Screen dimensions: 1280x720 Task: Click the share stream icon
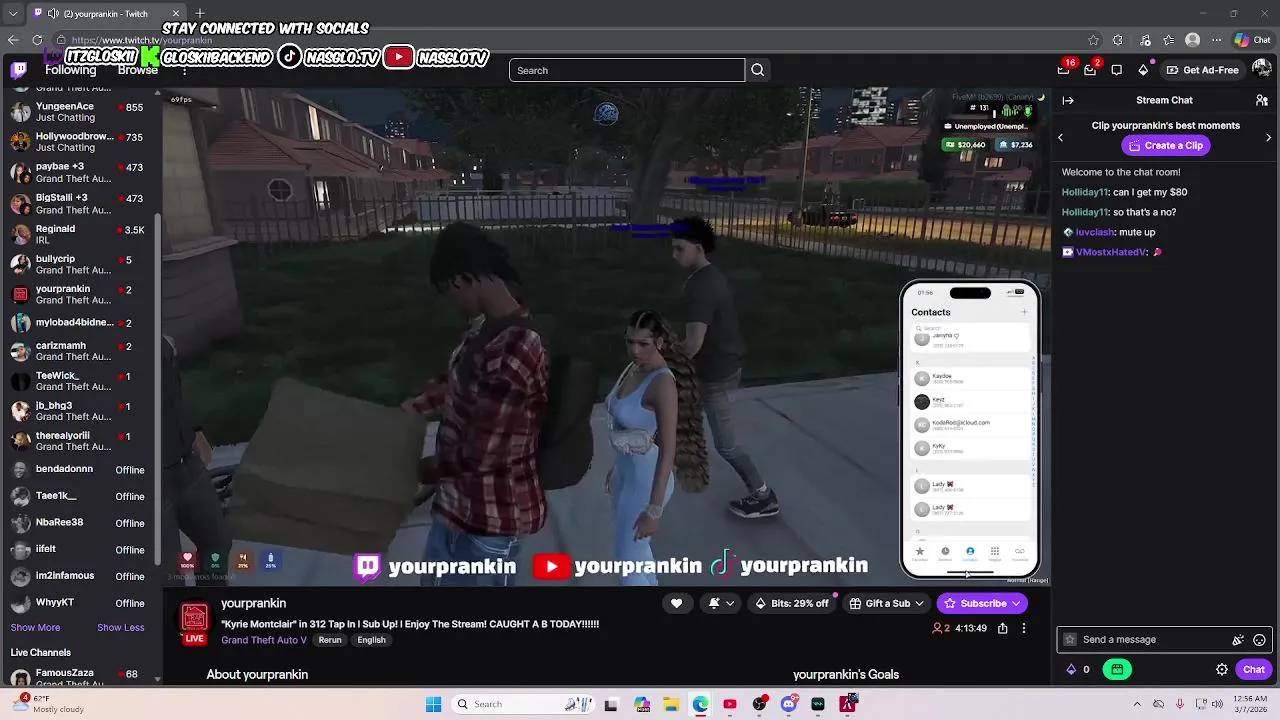pos(1002,628)
